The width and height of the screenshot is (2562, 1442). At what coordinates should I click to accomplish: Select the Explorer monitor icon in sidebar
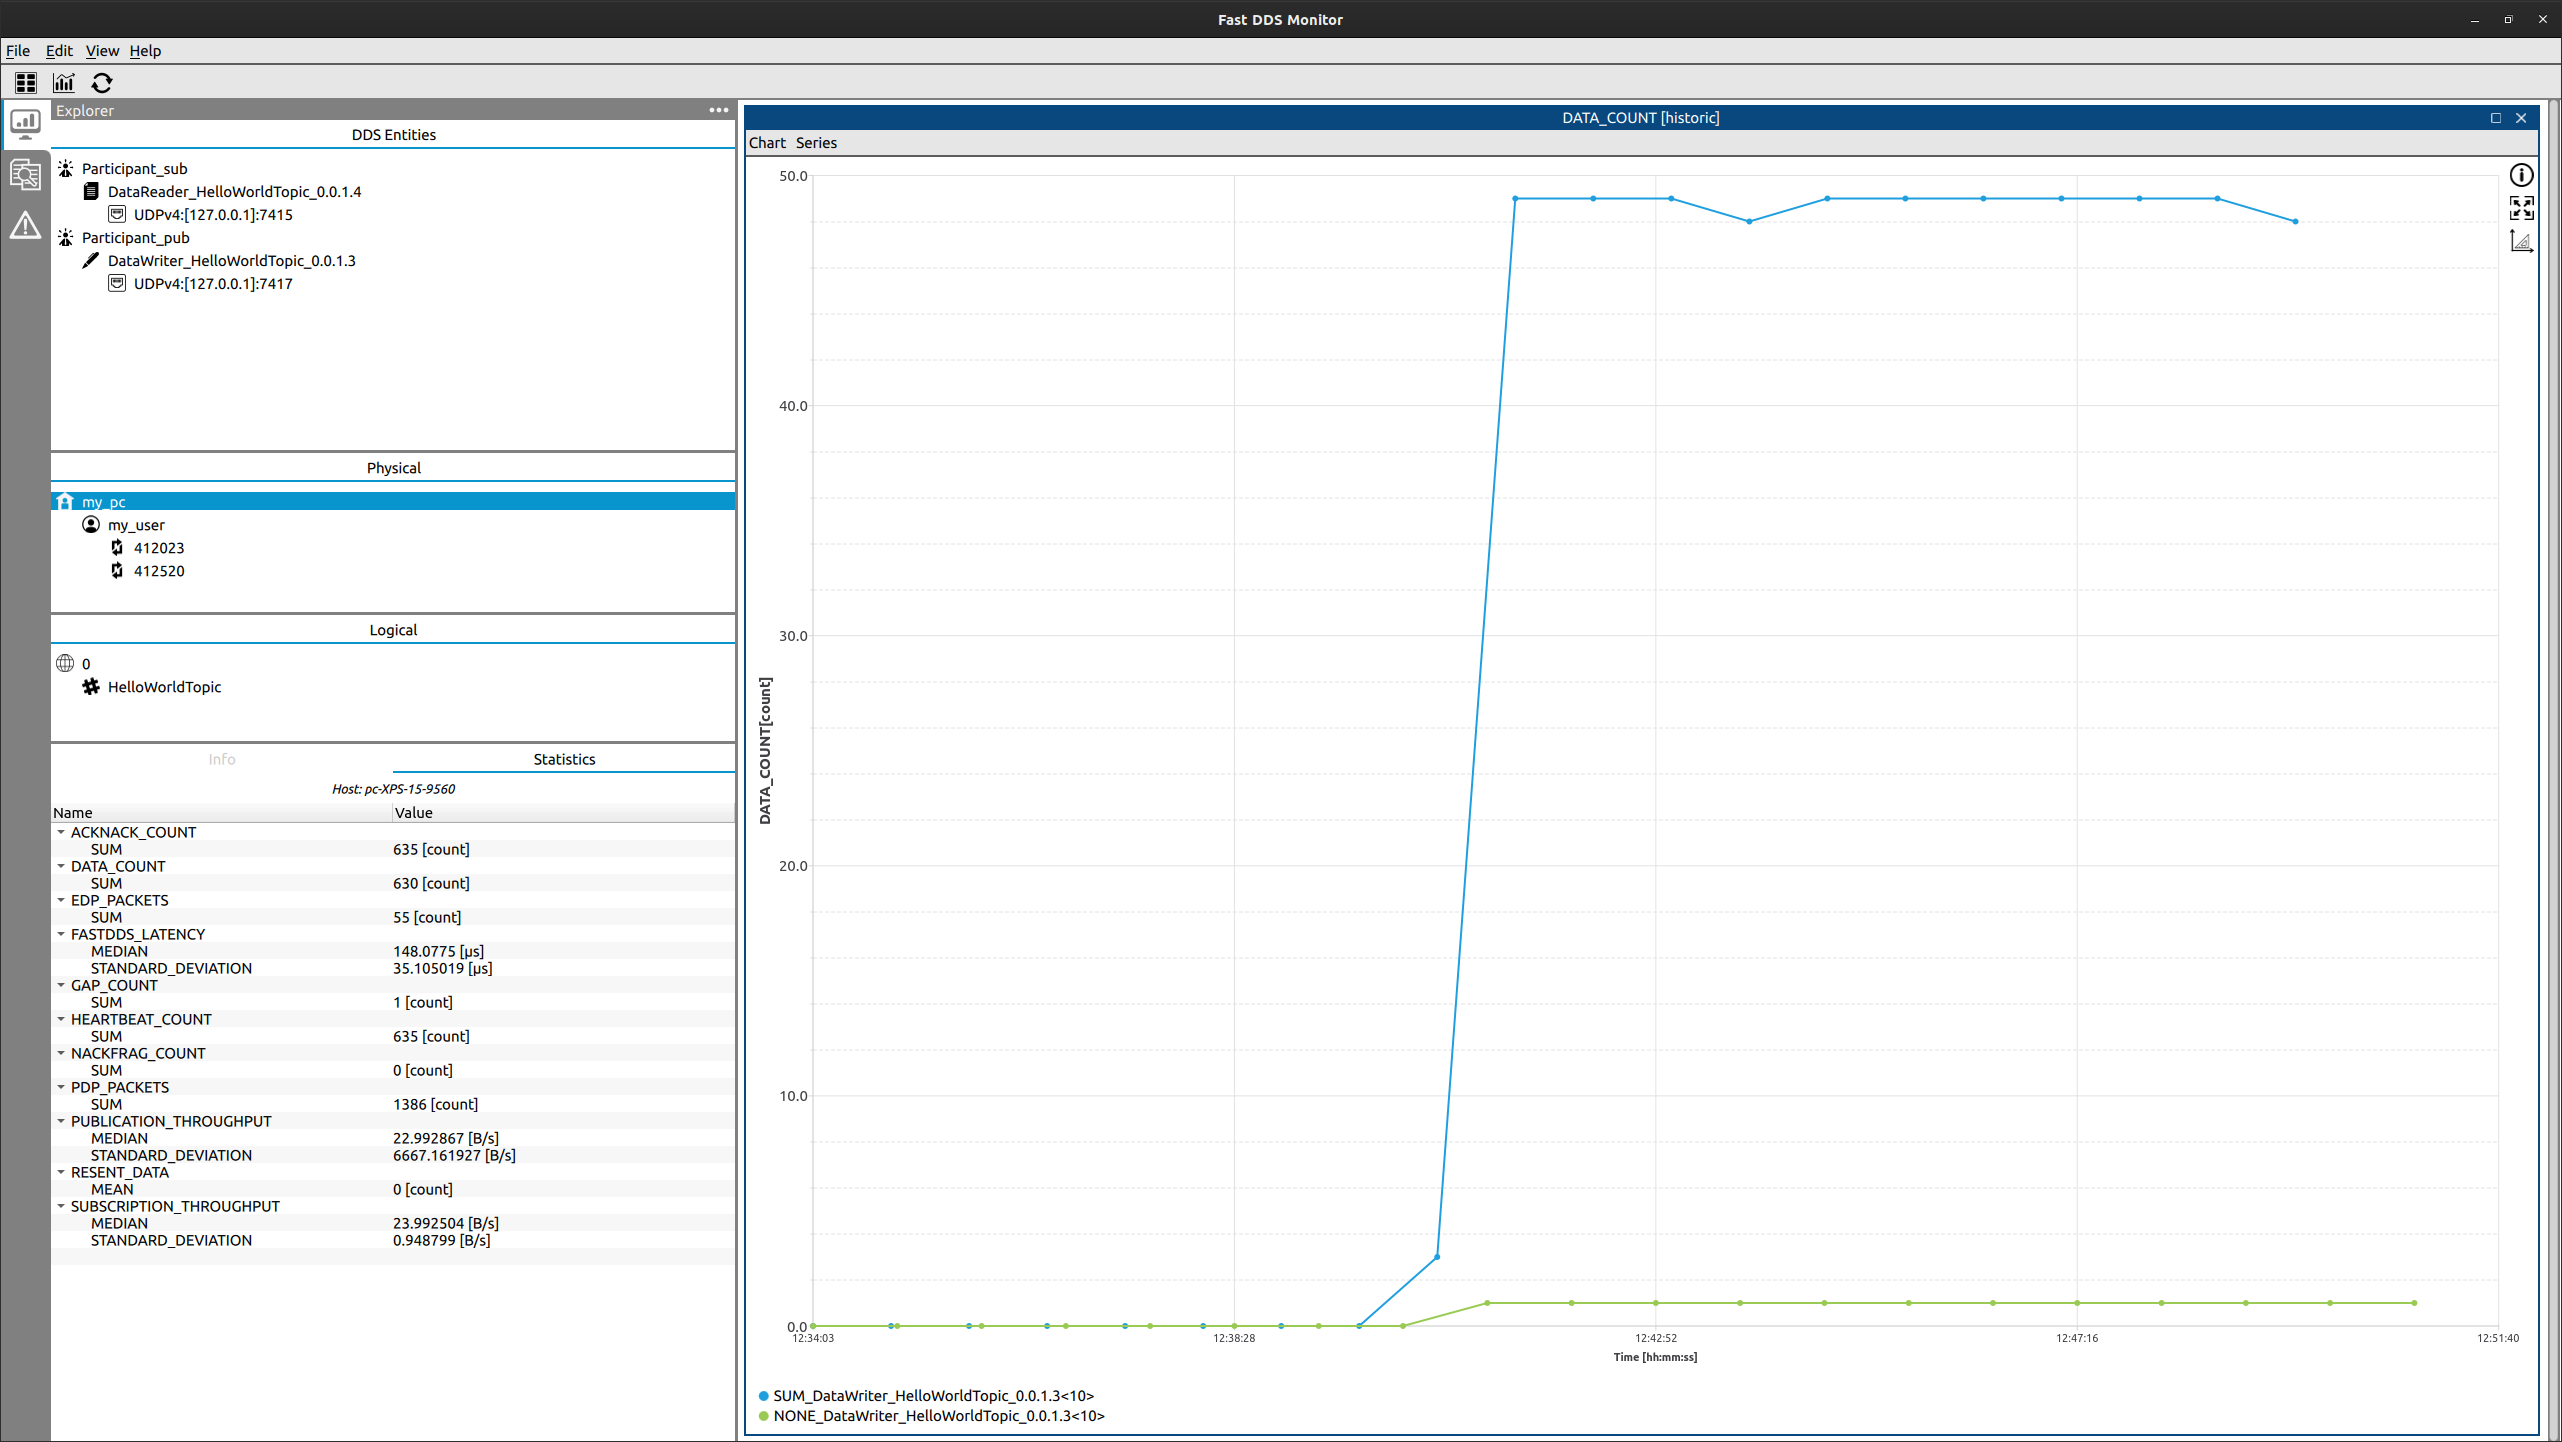pyautogui.click(x=25, y=124)
